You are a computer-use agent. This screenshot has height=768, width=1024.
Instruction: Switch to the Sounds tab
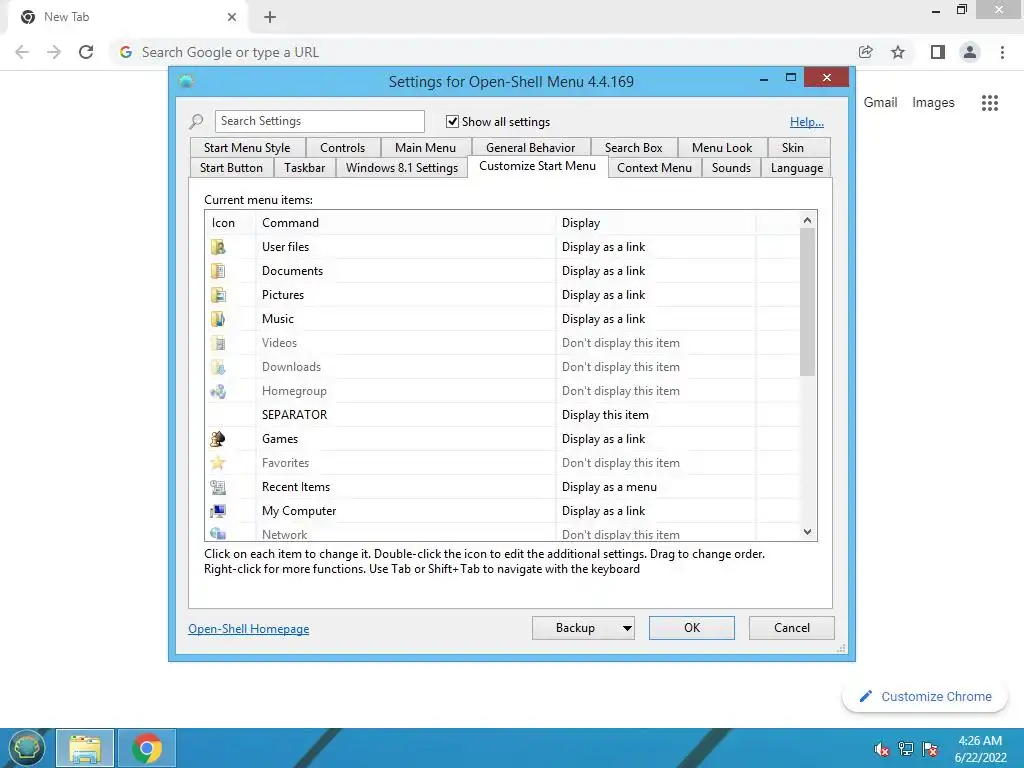point(731,168)
